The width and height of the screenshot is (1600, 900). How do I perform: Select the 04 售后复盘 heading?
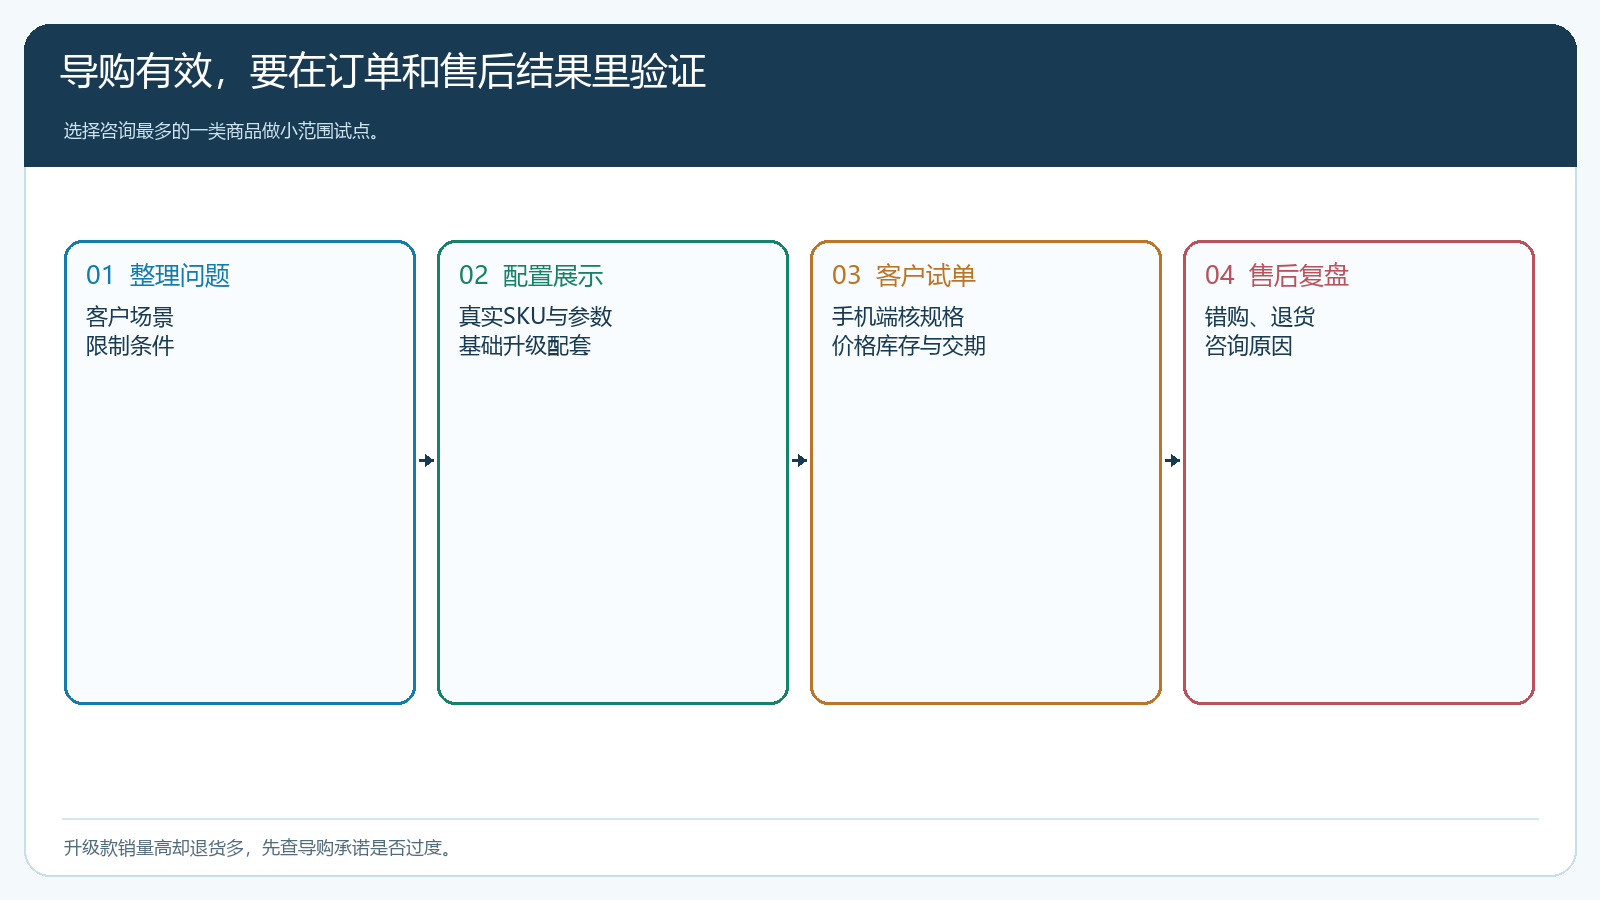click(1277, 275)
